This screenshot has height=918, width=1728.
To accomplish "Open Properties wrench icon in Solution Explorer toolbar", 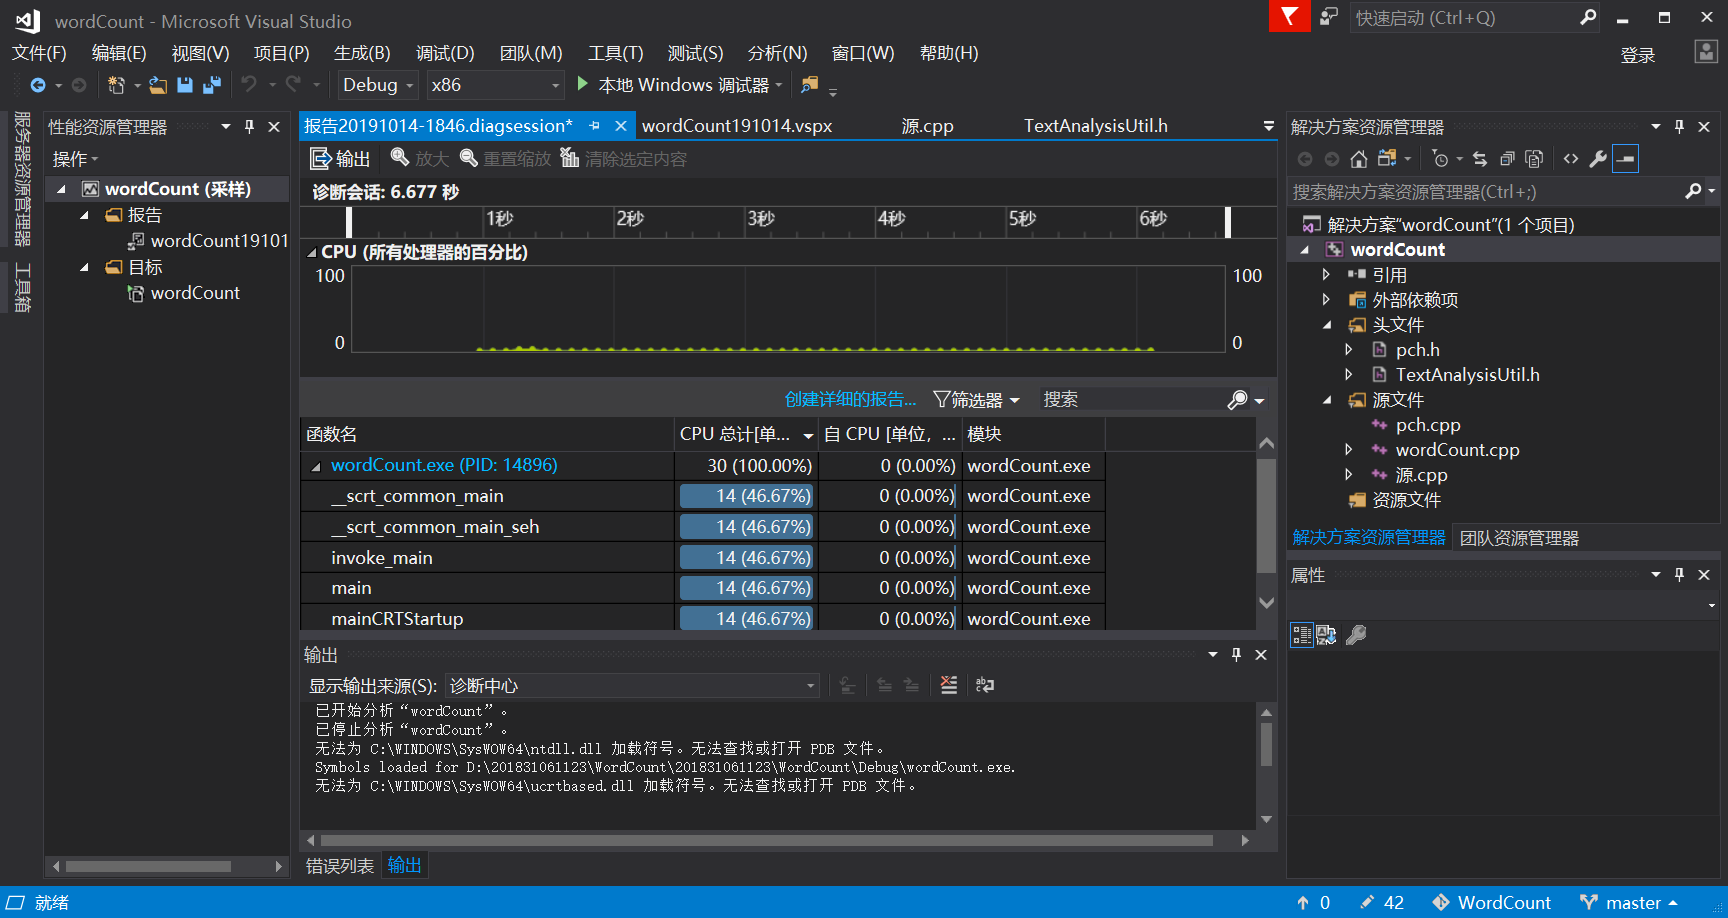I will [x=1598, y=159].
